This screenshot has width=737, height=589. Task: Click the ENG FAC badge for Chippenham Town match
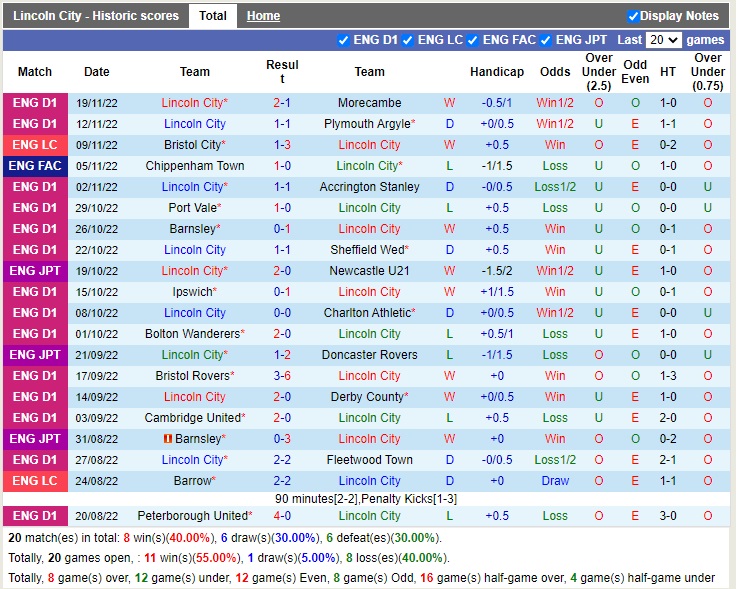point(35,166)
